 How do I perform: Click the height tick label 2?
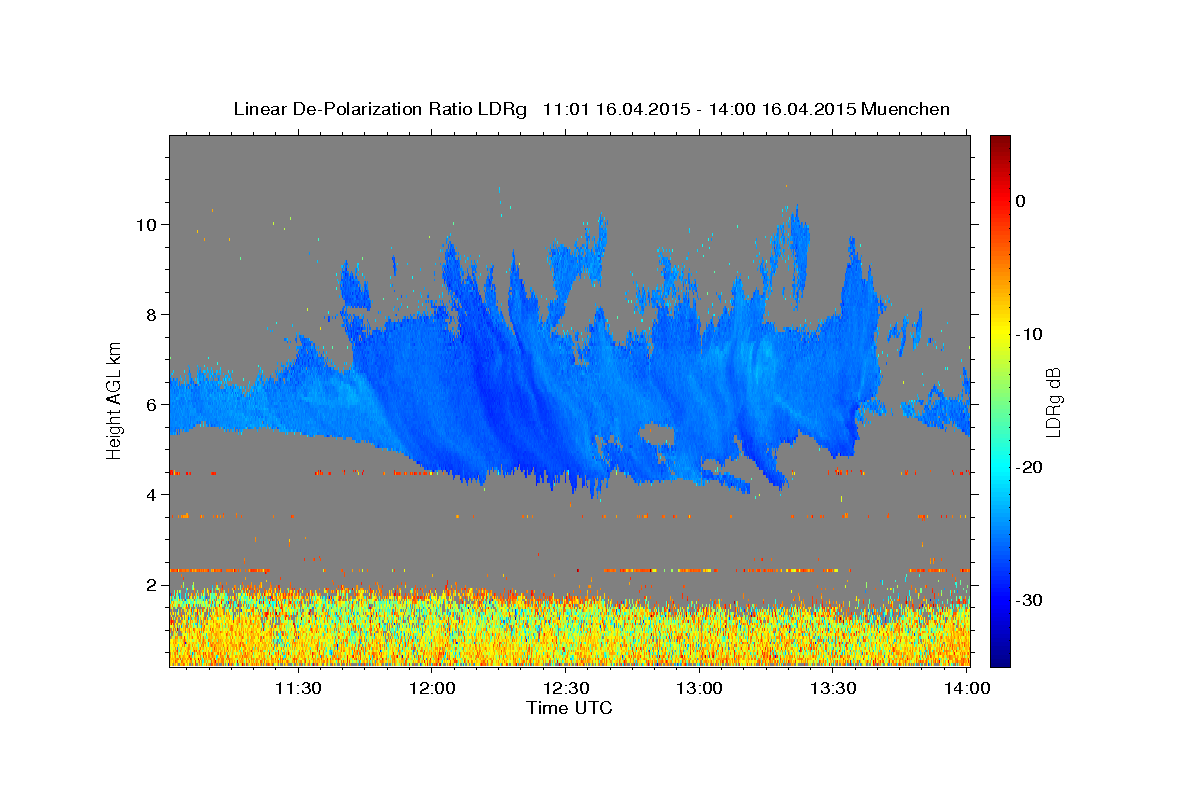[x=151, y=585]
